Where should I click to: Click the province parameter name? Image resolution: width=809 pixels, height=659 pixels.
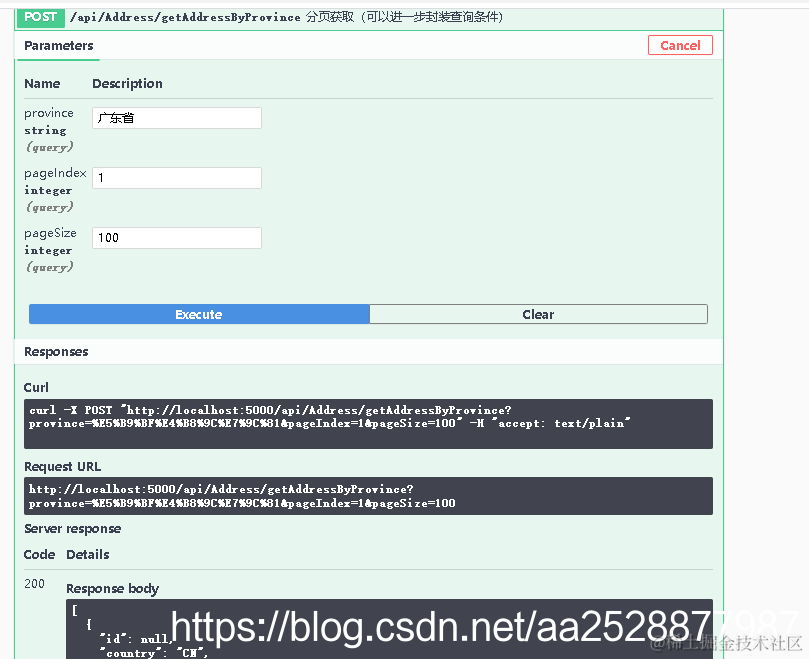point(49,113)
